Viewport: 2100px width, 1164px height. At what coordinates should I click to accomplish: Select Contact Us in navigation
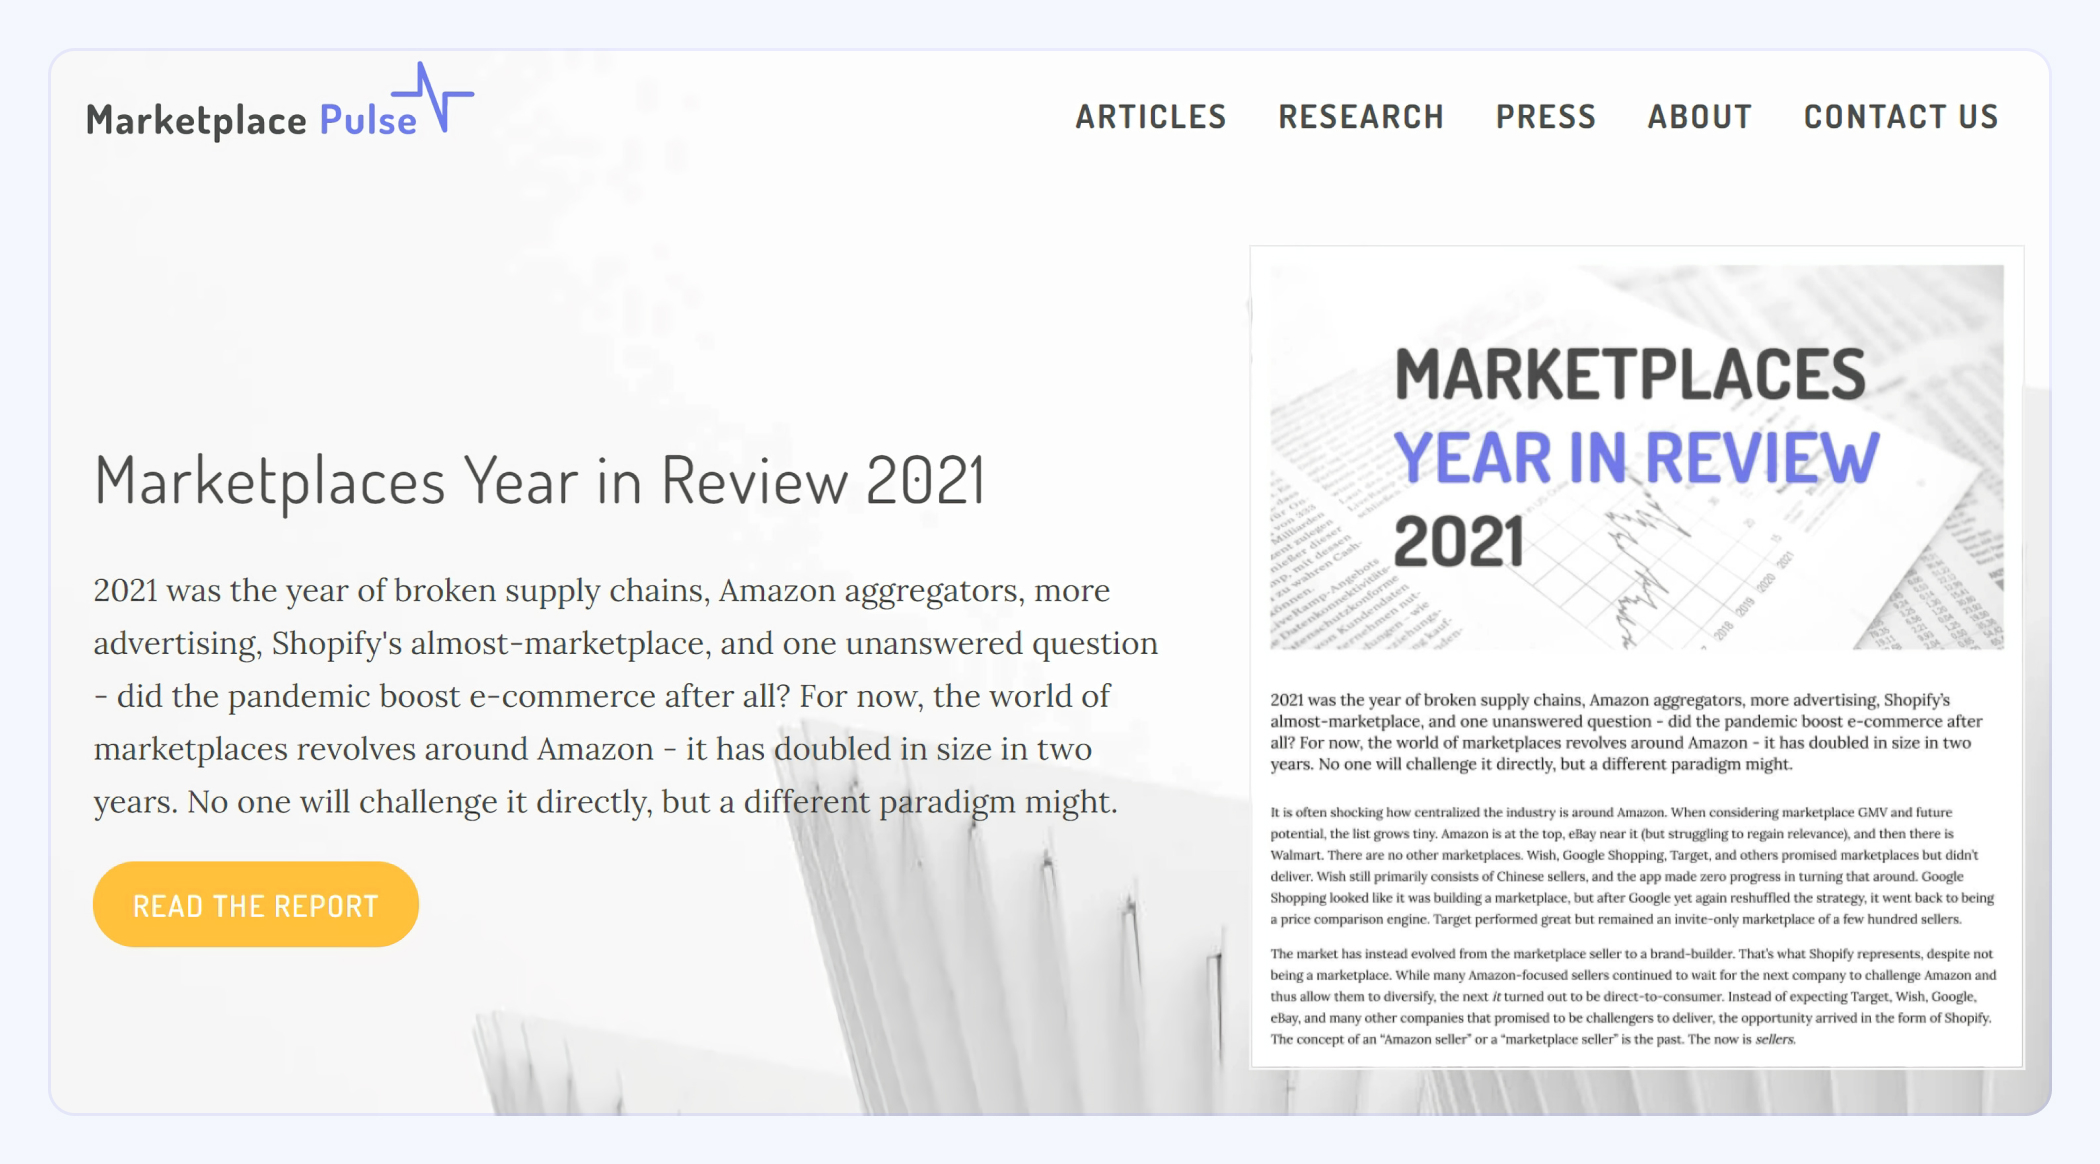click(1901, 117)
